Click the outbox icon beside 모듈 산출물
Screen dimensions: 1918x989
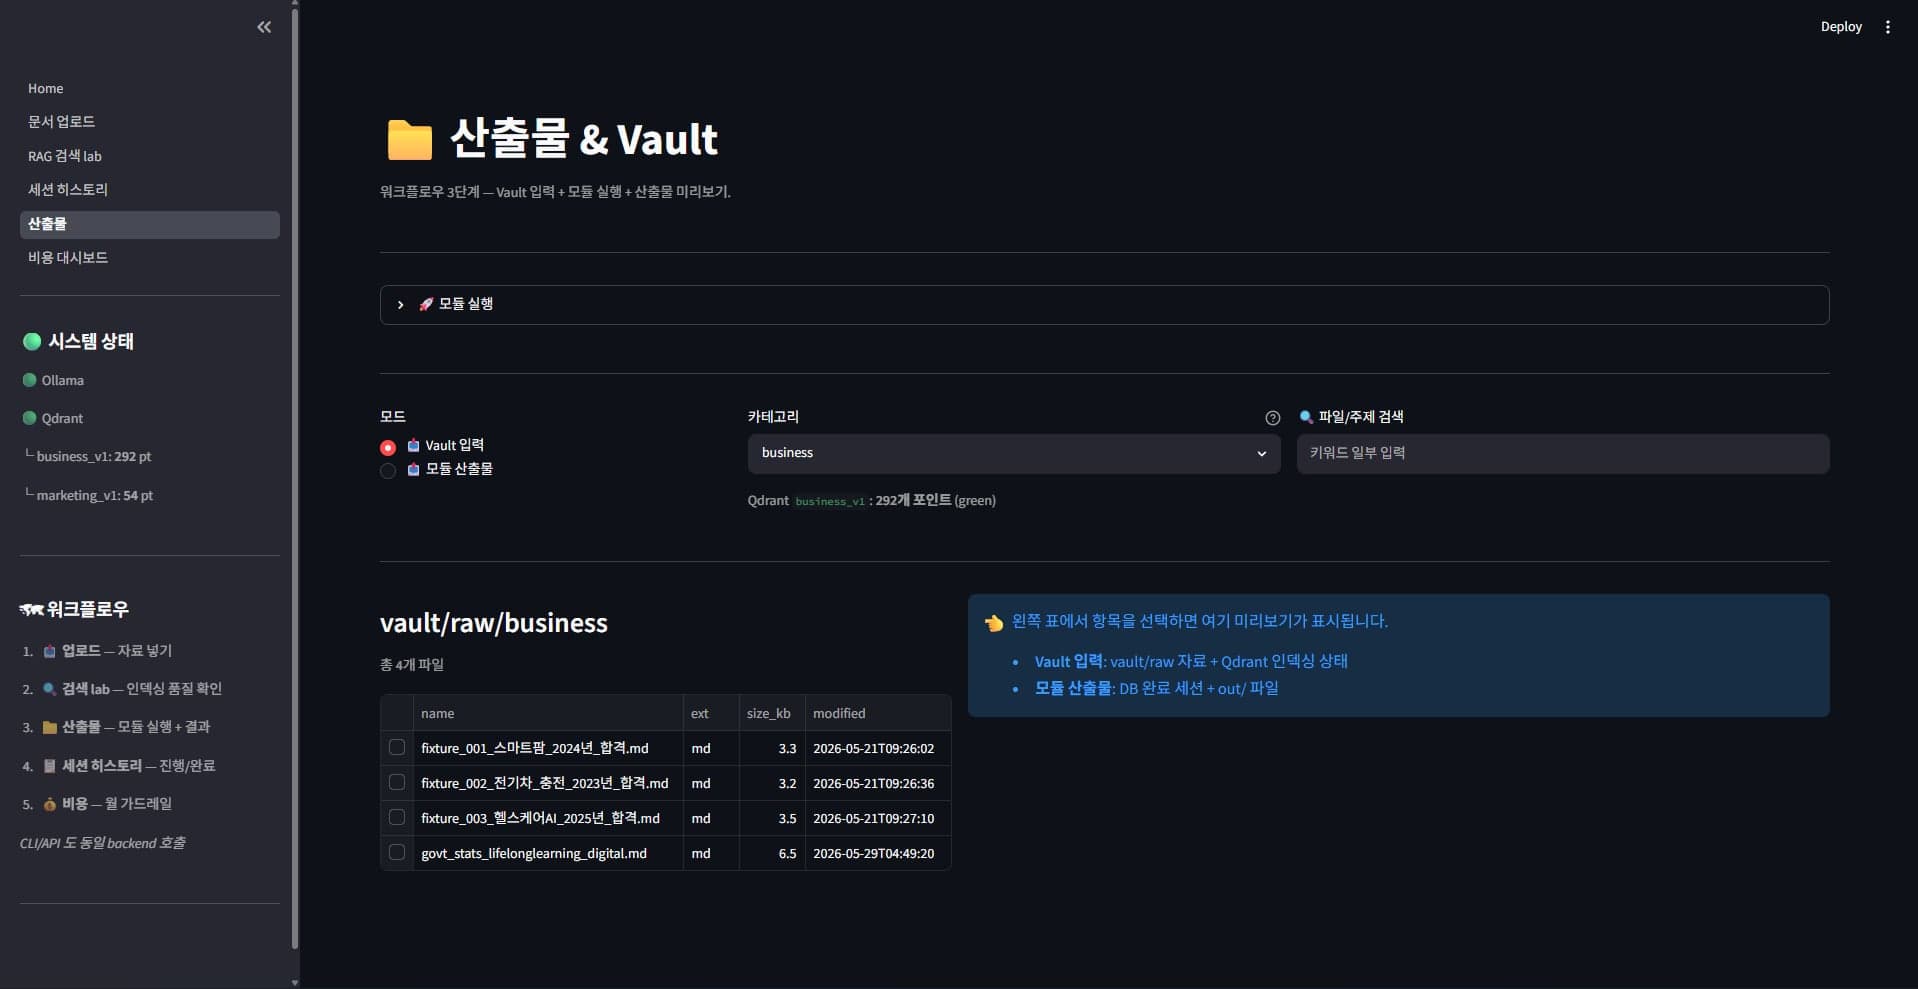click(413, 469)
